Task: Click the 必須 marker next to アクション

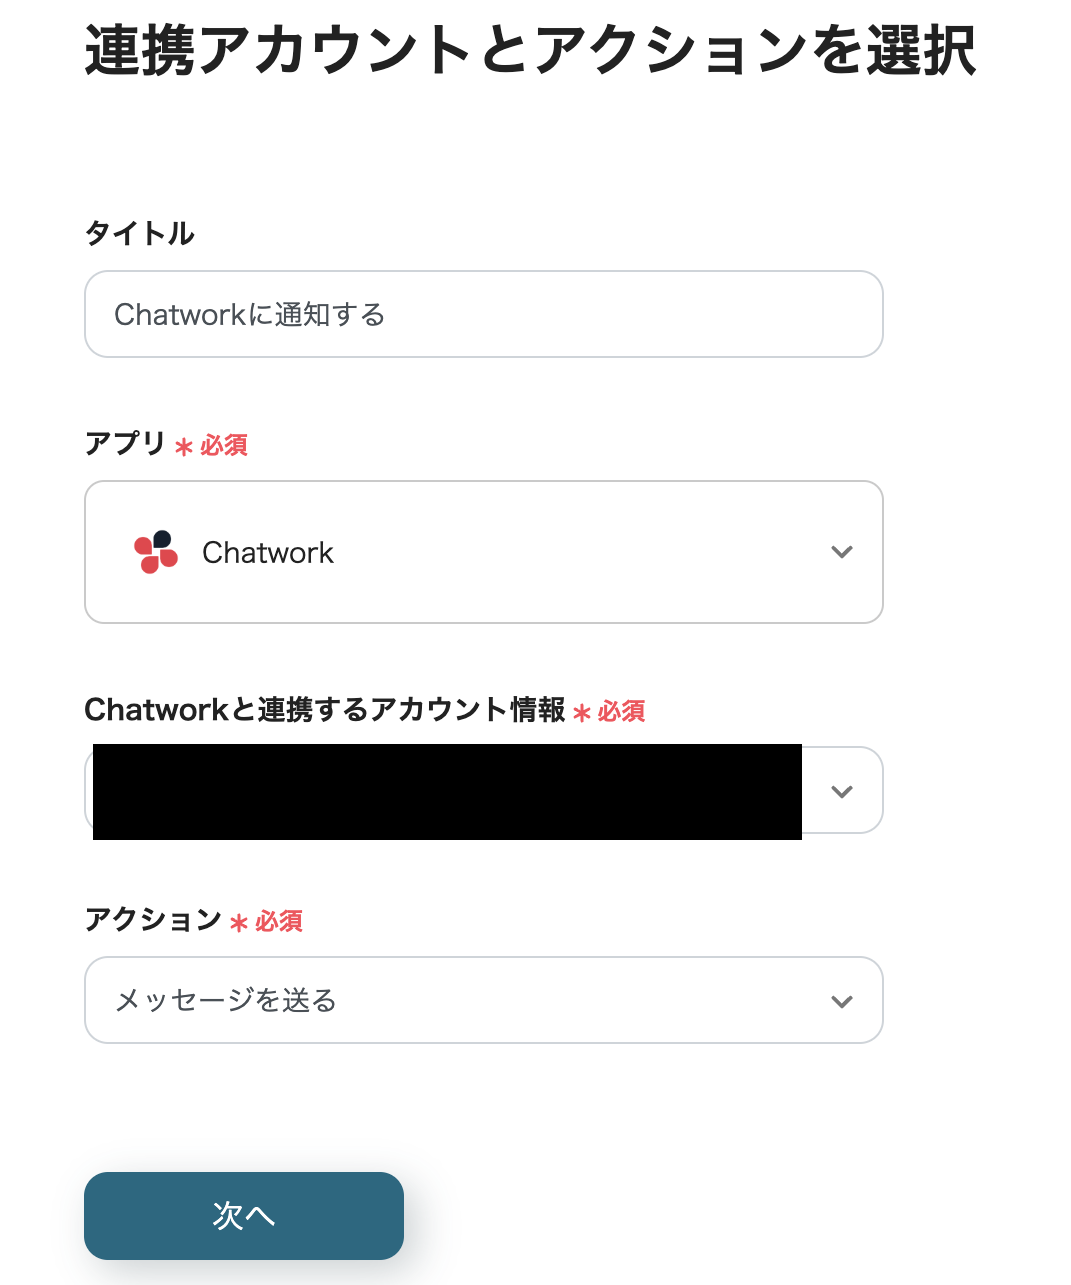Action: pyautogui.click(x=279, y=921)
